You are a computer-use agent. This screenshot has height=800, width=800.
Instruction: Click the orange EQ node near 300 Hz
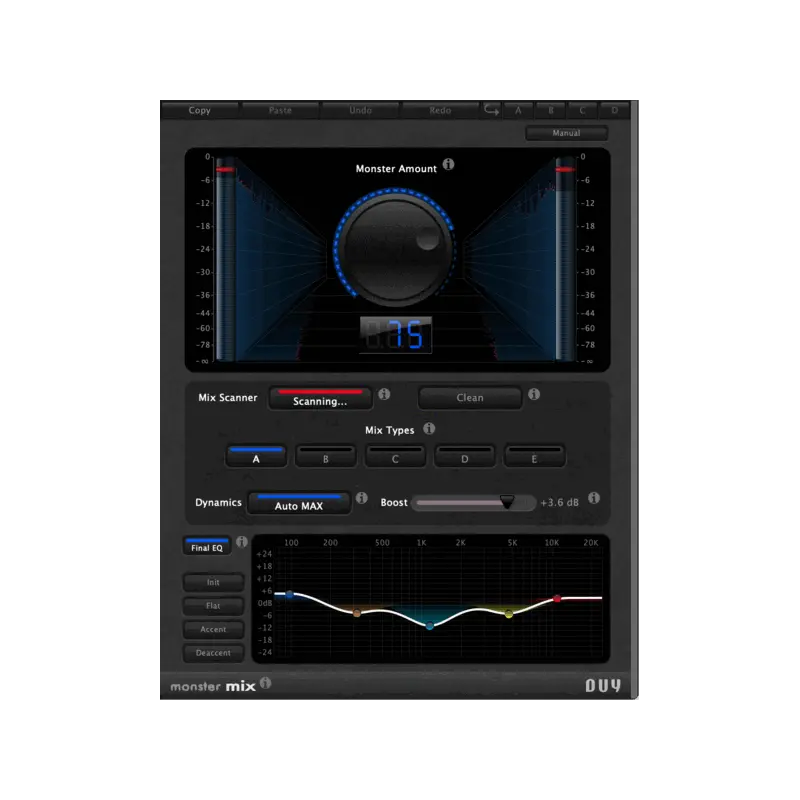[357, 613]
